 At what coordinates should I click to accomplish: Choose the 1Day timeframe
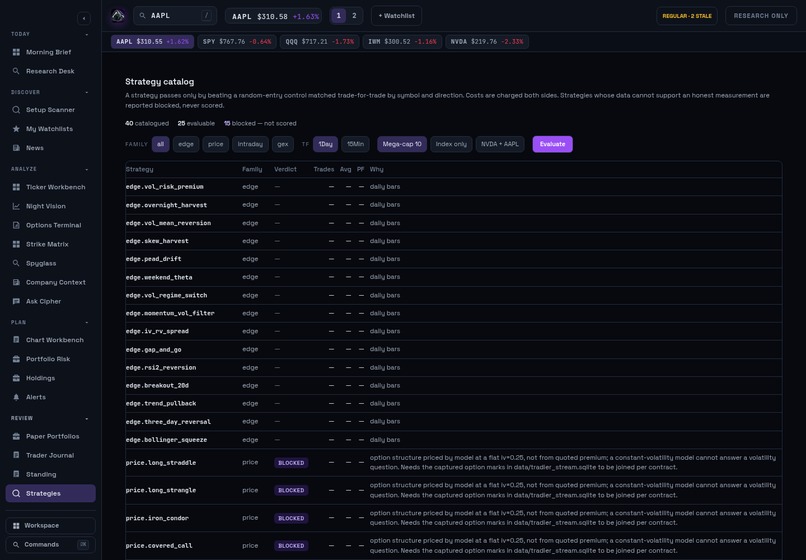(x=325, y=144)
